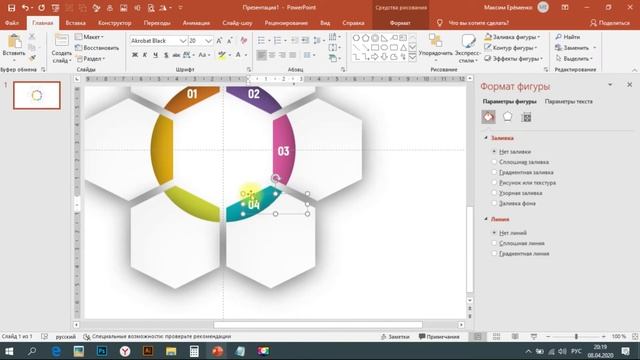Image resolution: width=640 pixels, height=360 pixels.
Task: Open Illustrator from the taskbar
Action: point(148,351)
